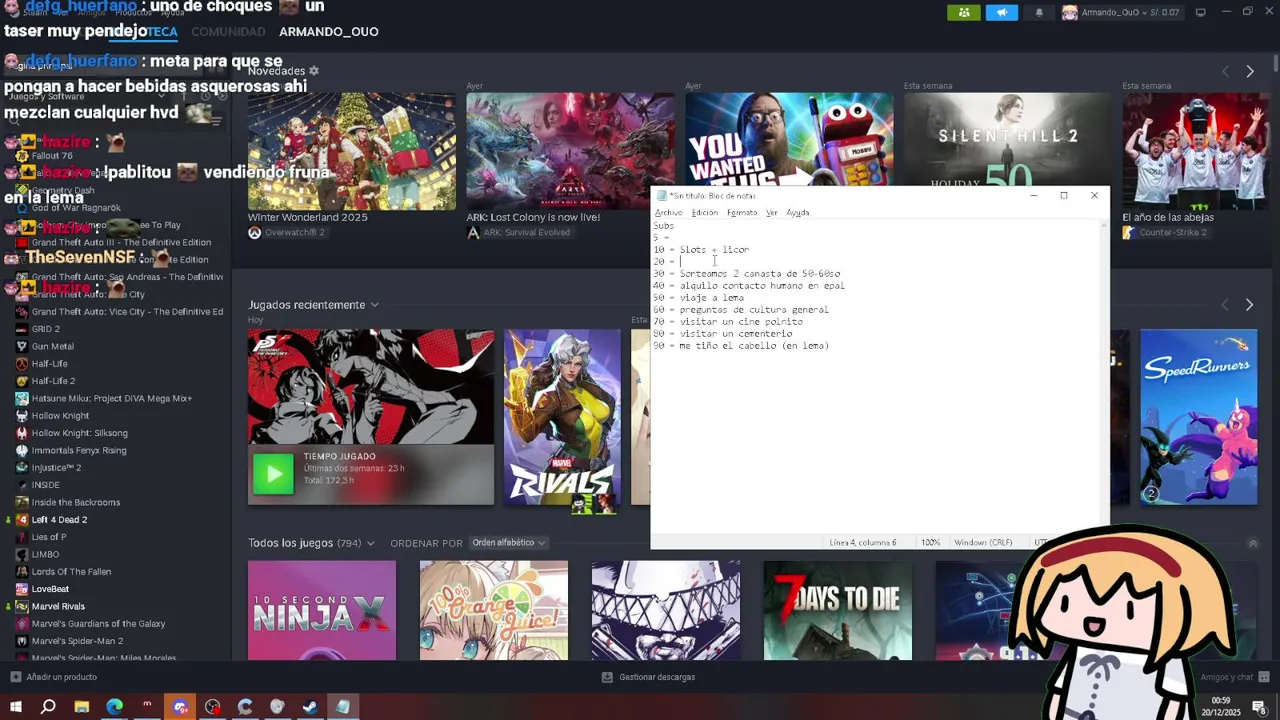Open 7 Days to Die game cover

[838, 610]
